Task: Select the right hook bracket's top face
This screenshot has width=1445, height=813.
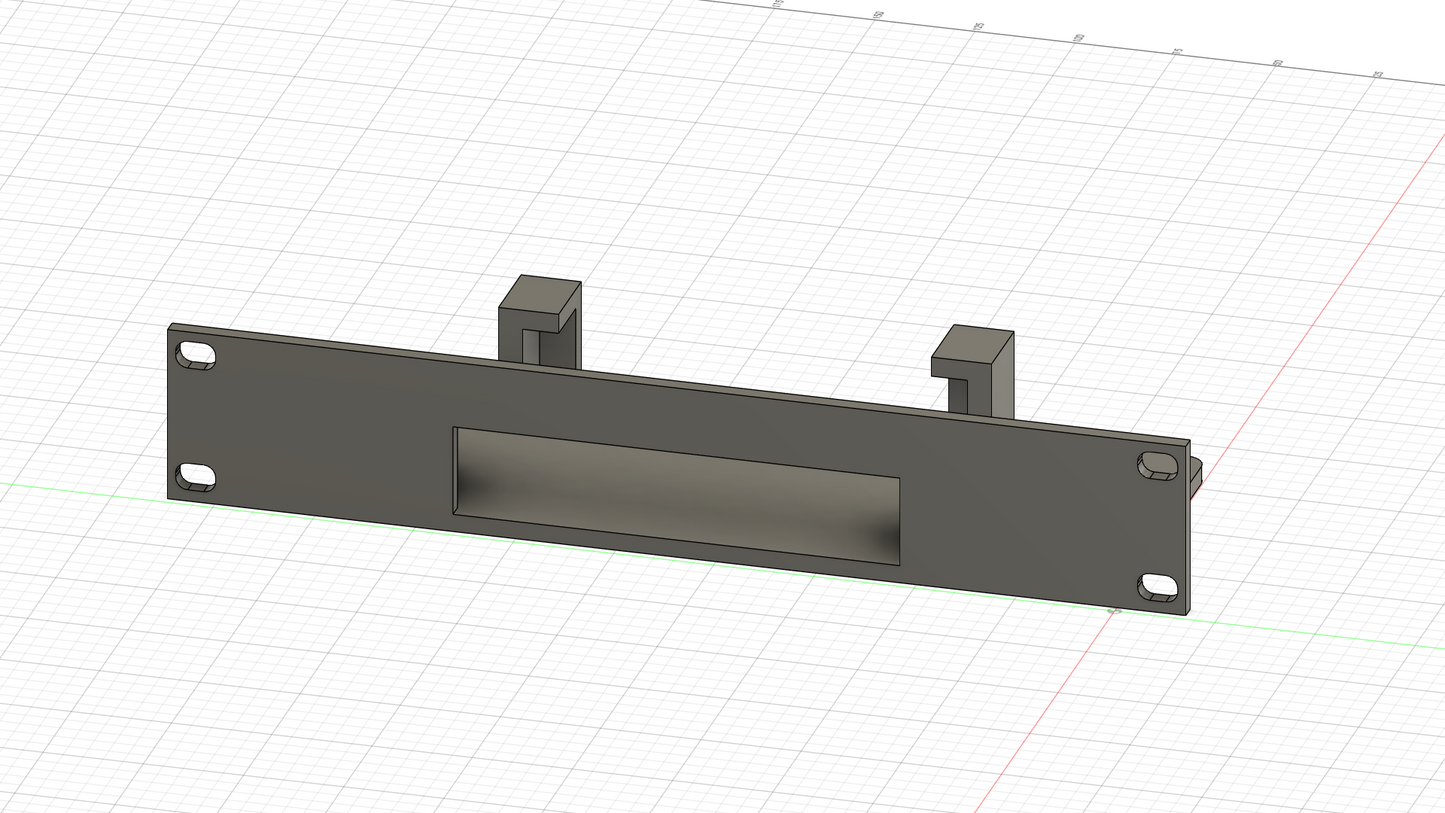Action: tap(974, 342)
